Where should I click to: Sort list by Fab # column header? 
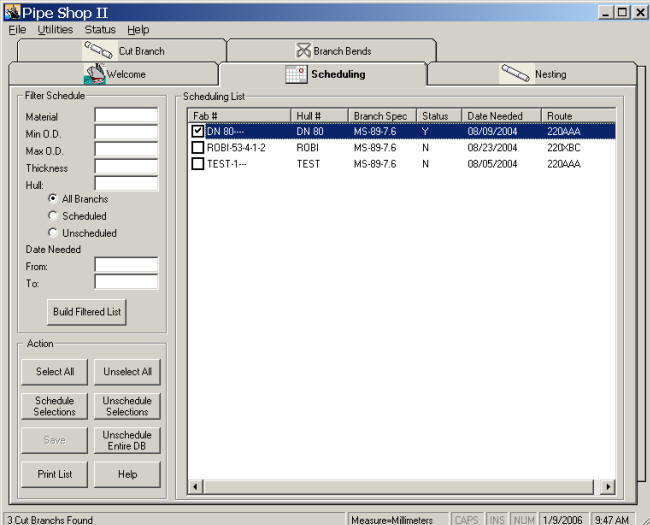pos(240,116)
